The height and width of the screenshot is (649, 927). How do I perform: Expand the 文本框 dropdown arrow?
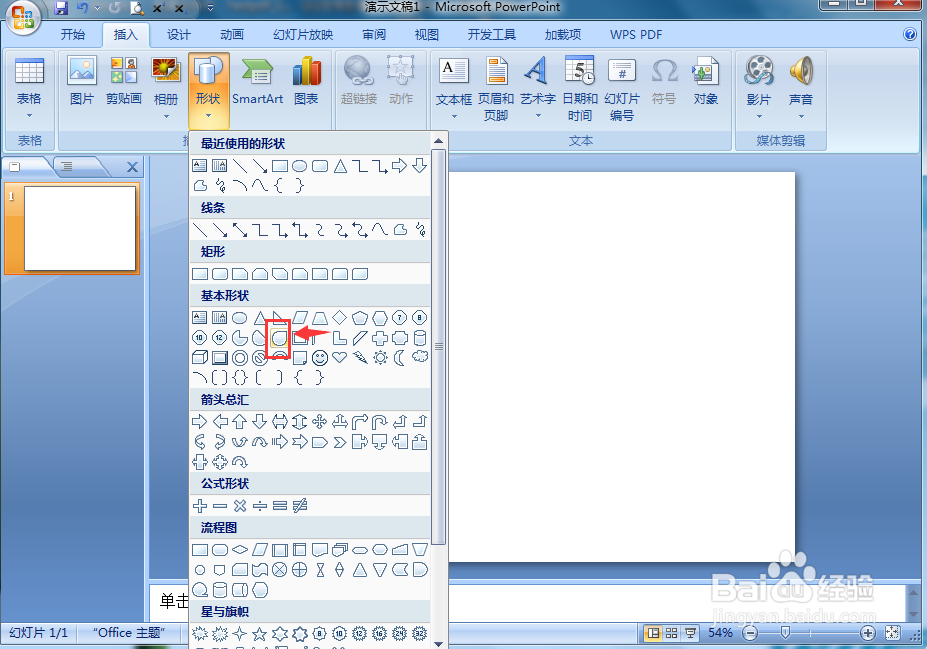[x=454, y=116]
